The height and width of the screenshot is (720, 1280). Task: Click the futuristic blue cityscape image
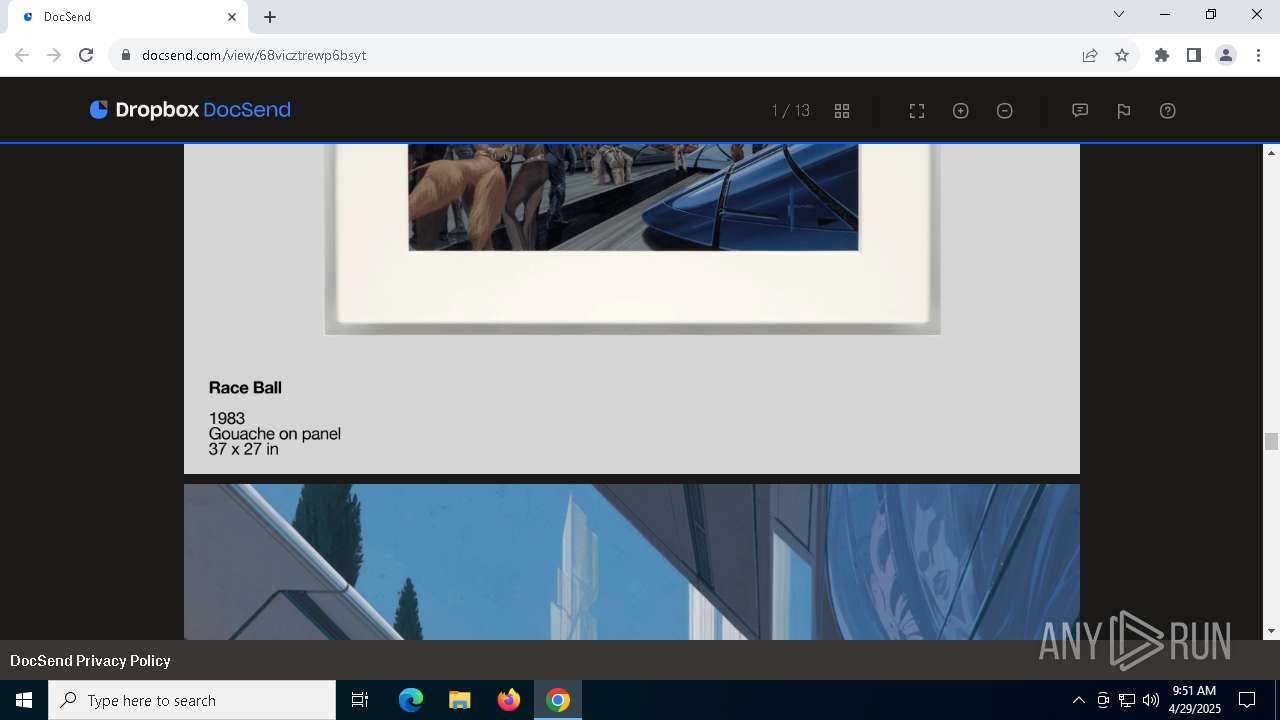[632, 562]
